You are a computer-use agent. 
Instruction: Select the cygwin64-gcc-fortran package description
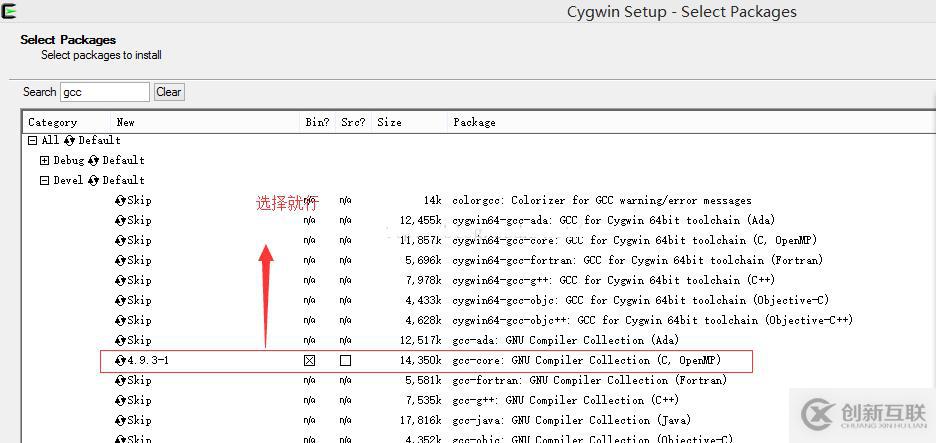tap(638, 260)
